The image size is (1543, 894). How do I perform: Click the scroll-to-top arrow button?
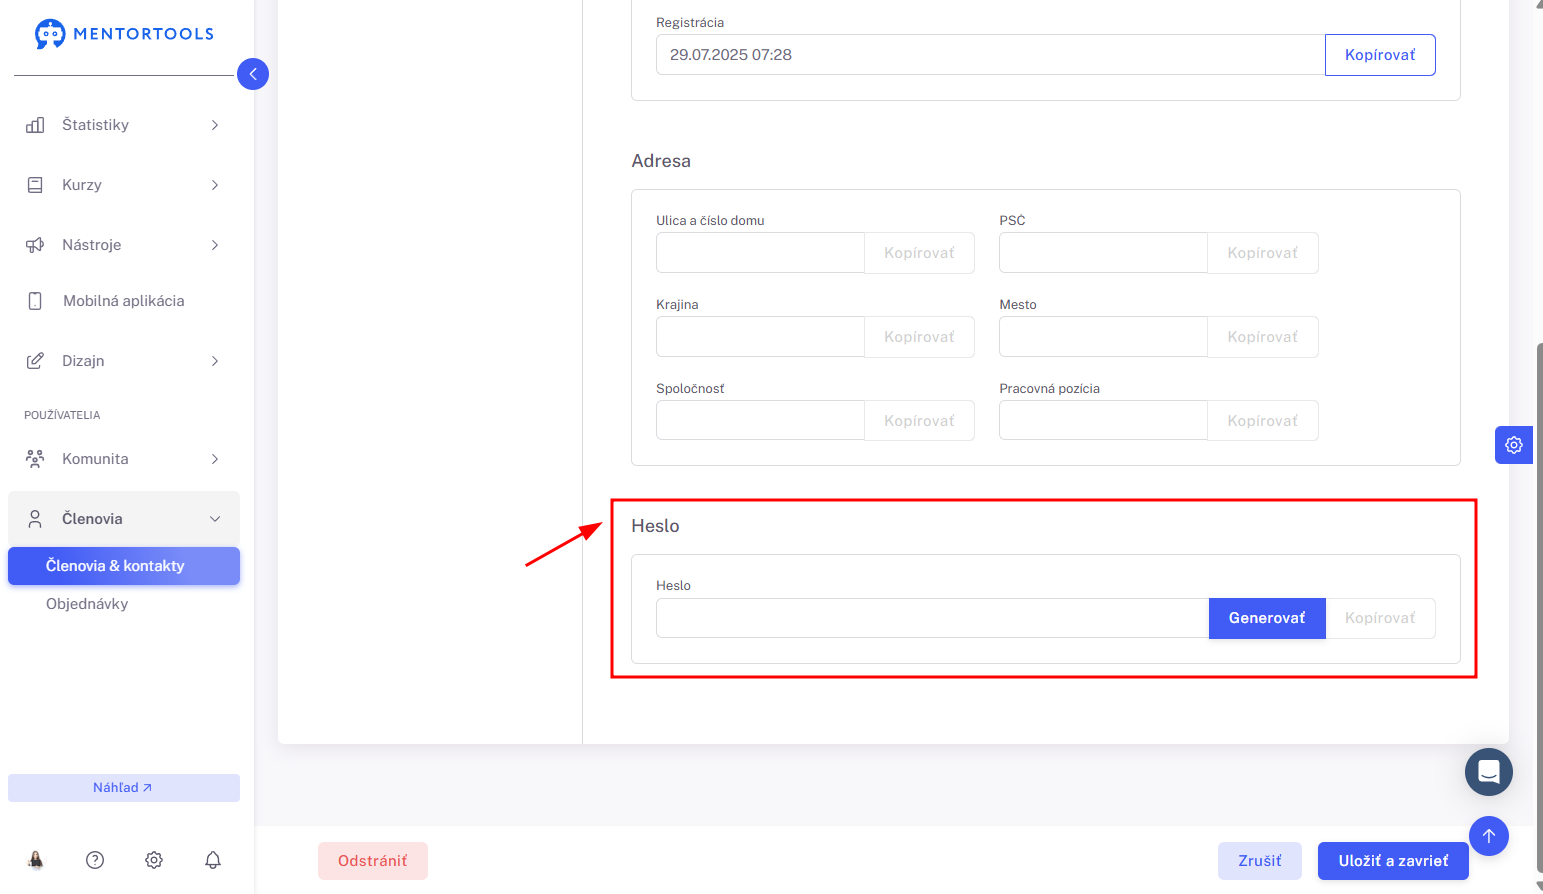click(x=1489, y=836)
